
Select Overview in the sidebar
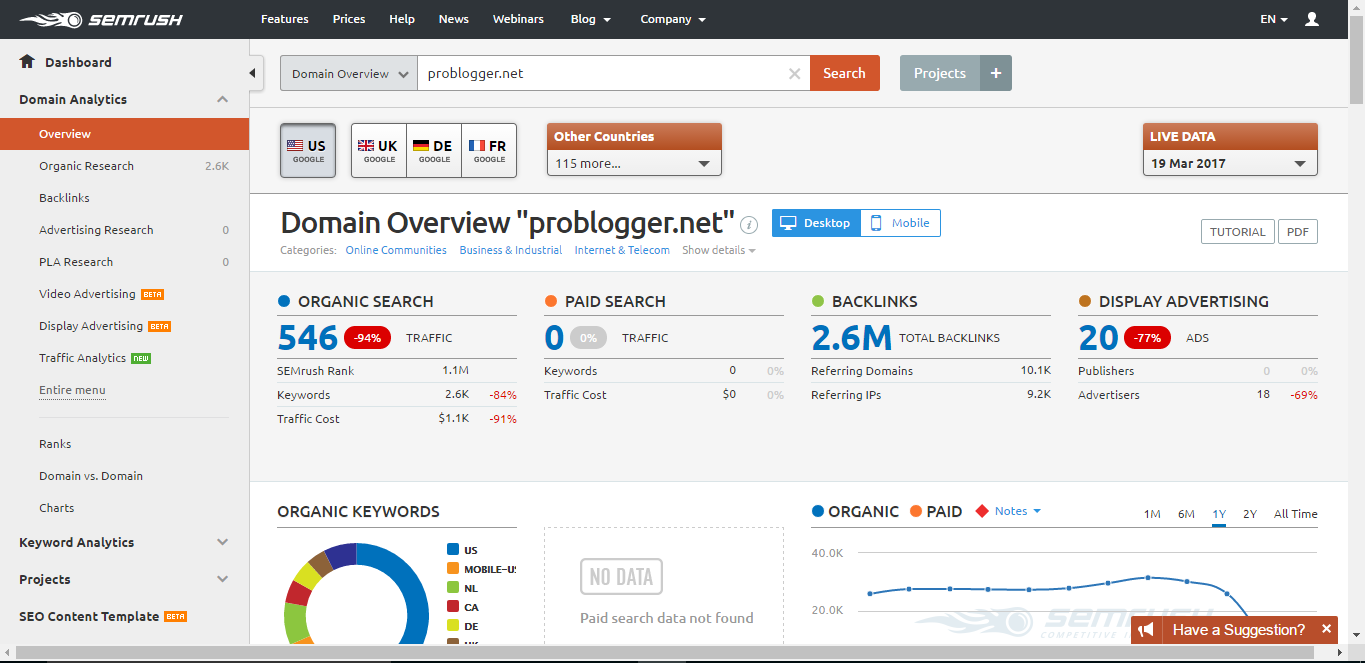[124, 134]
